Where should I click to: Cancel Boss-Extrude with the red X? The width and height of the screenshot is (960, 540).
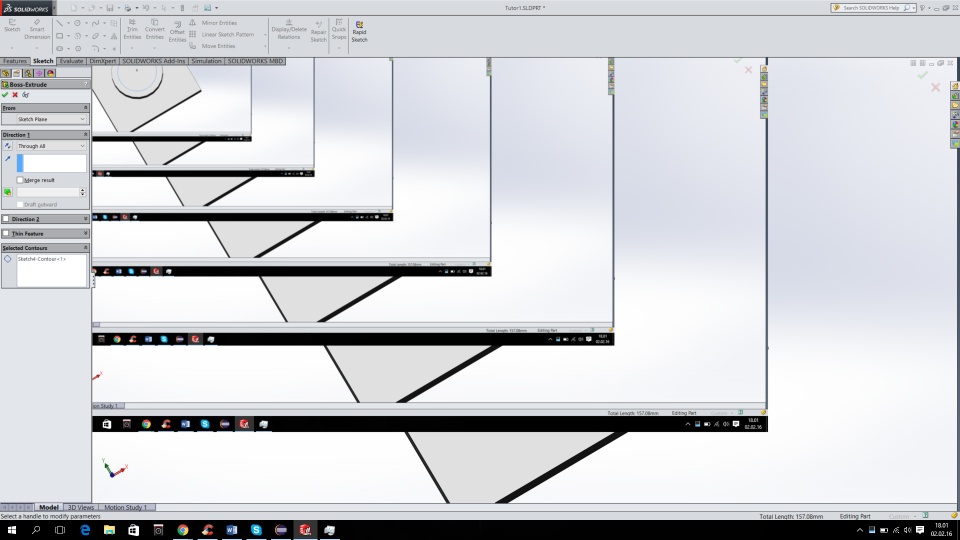(15, 95)
